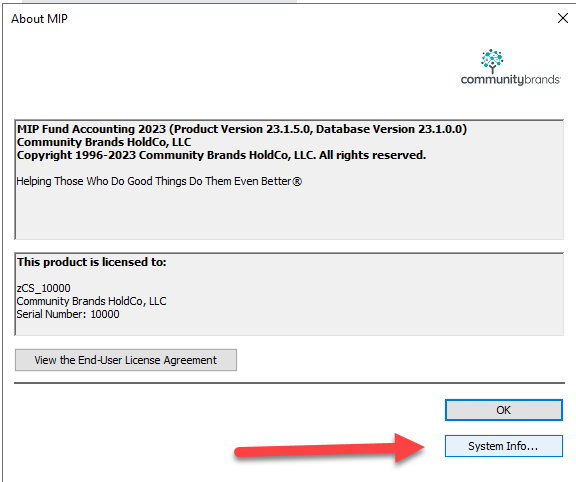The height and width of the screenshot is (482, 576).
Task: View the End-User License Agreement
Action: pos(126,360)
